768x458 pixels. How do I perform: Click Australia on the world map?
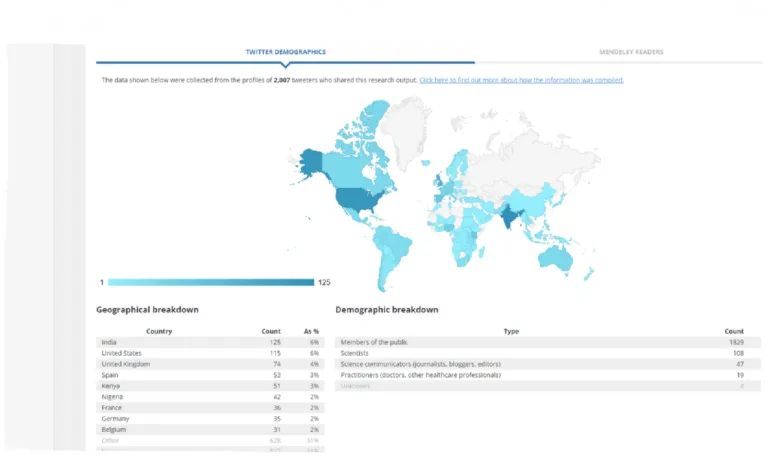(555, 257)
